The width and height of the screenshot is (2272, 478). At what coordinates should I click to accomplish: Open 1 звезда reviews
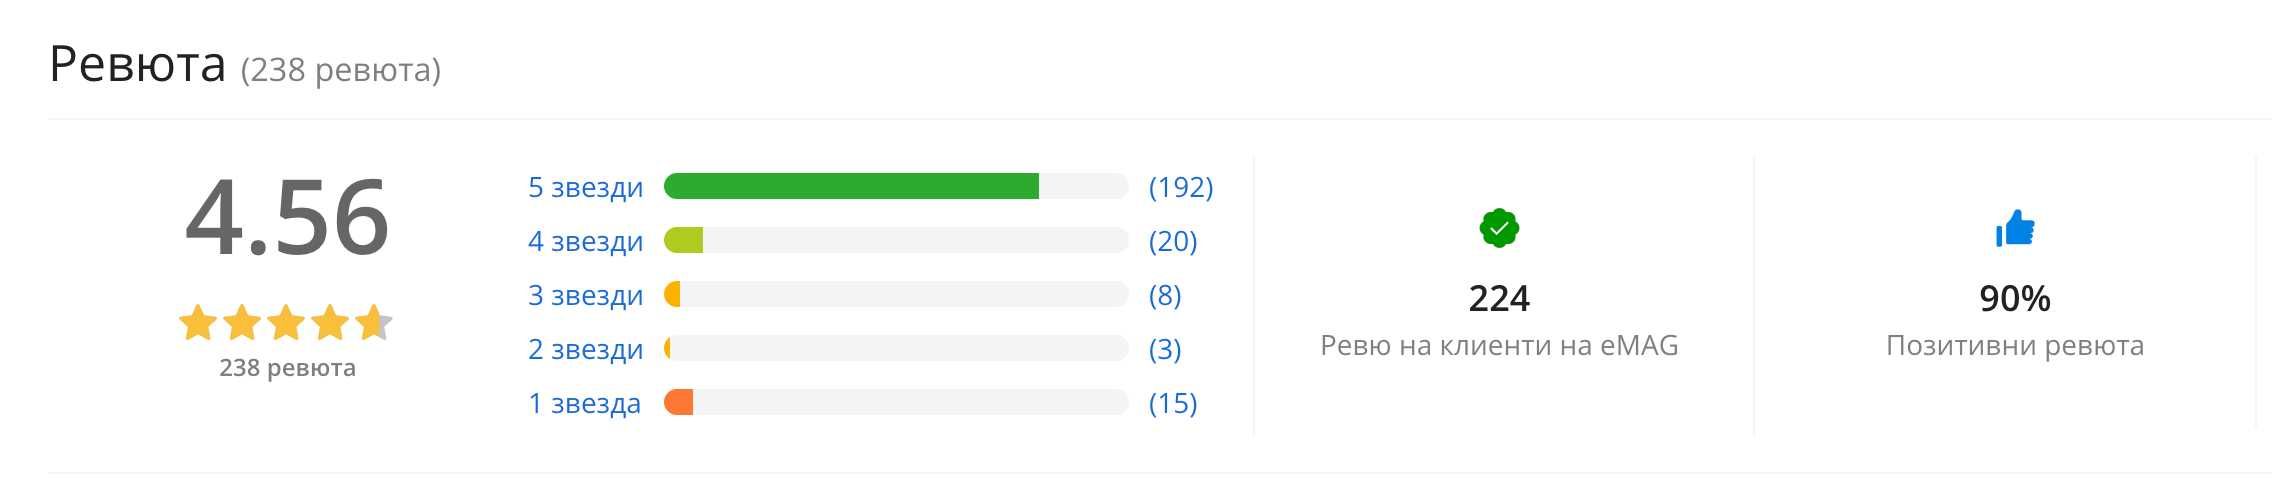[x=584, y=403]
